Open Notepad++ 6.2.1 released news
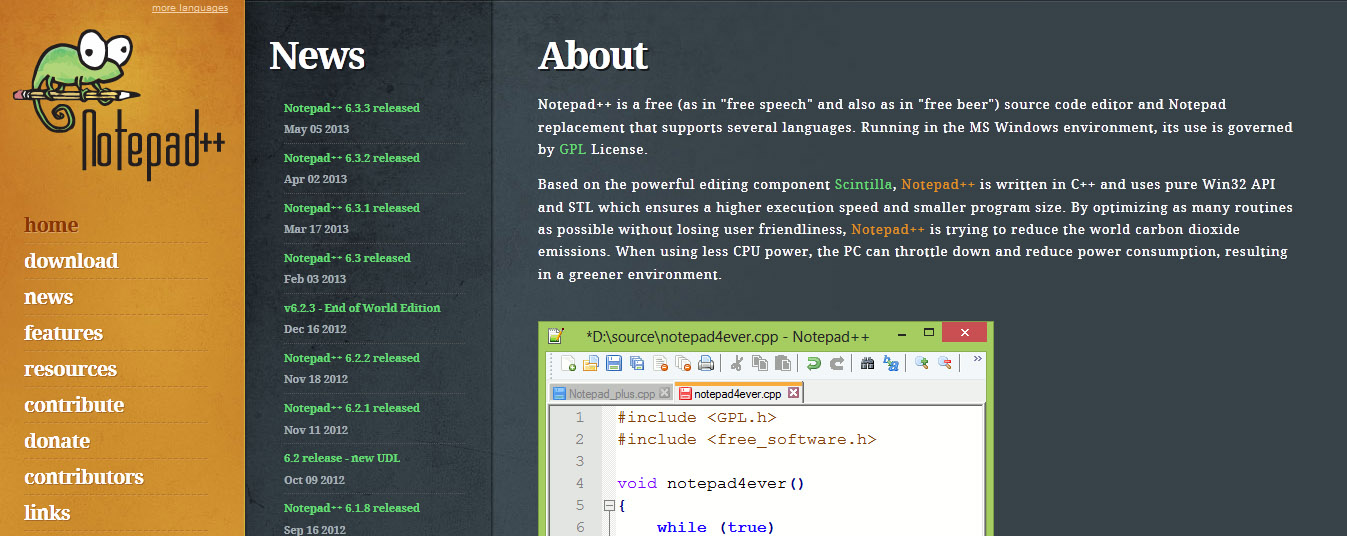Viewport: 1347px width, 536px height. (x=352, y=408)
